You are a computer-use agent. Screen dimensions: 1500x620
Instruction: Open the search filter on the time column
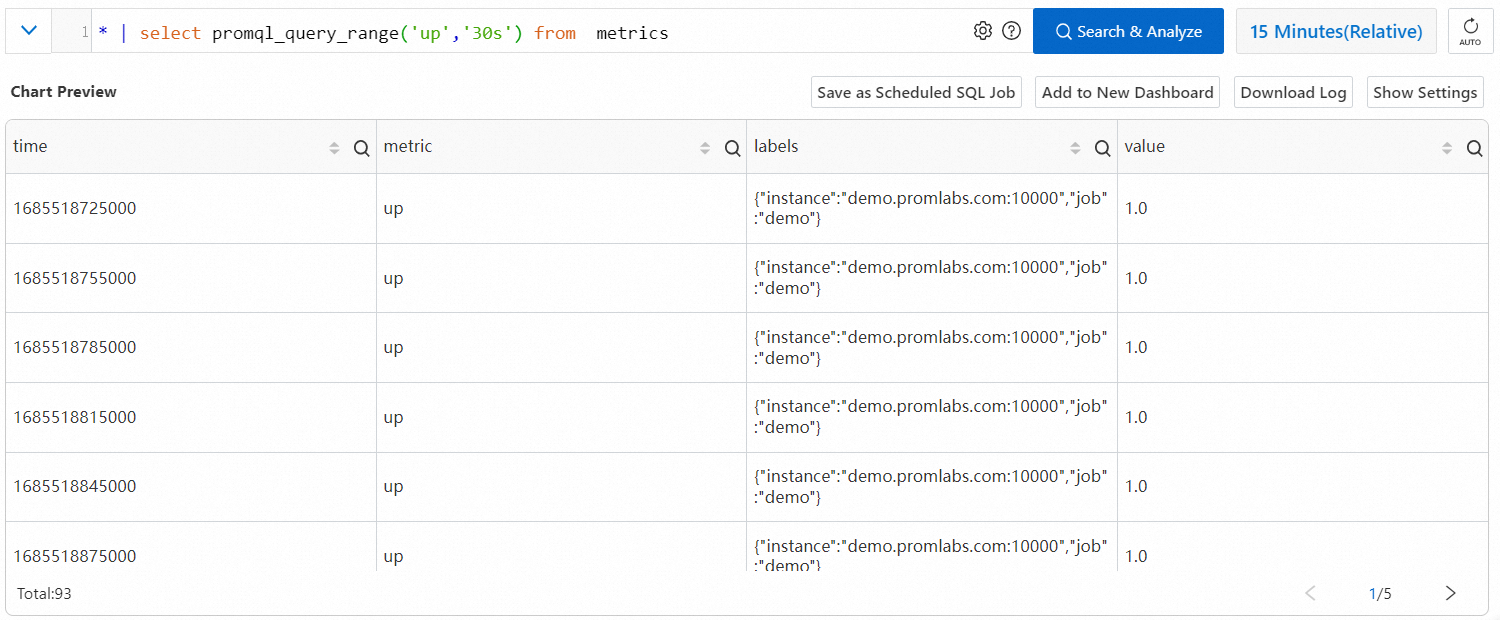pos(361,147)
